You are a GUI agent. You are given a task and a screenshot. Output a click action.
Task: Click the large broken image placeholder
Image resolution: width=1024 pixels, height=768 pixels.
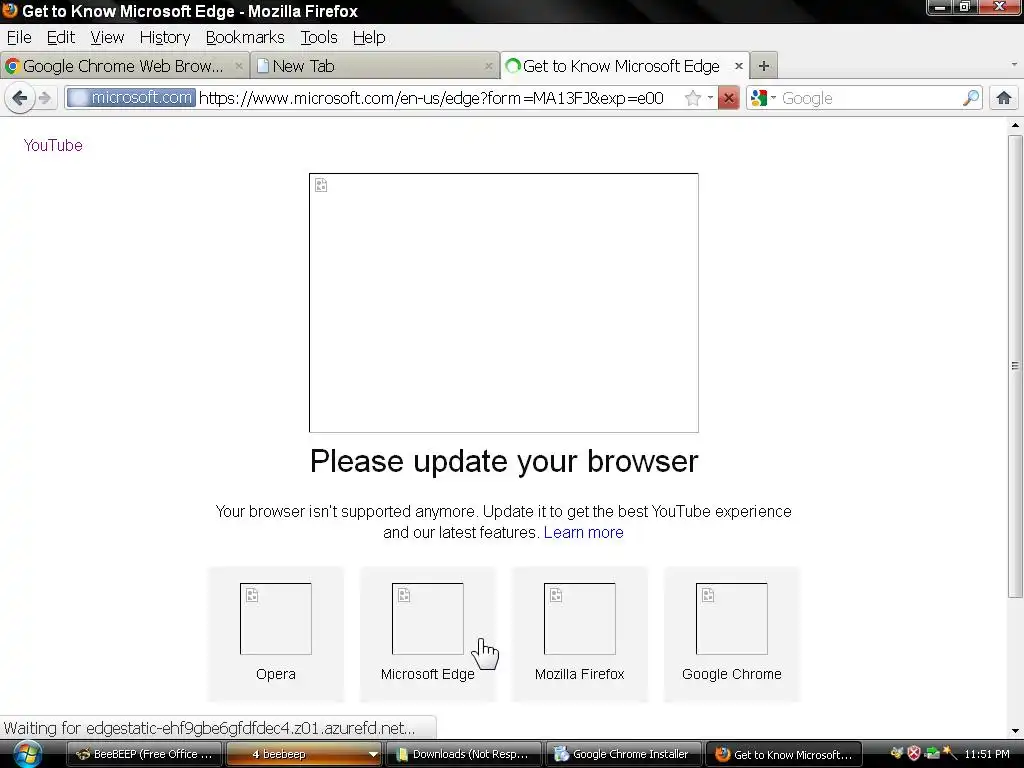point(504,302)
